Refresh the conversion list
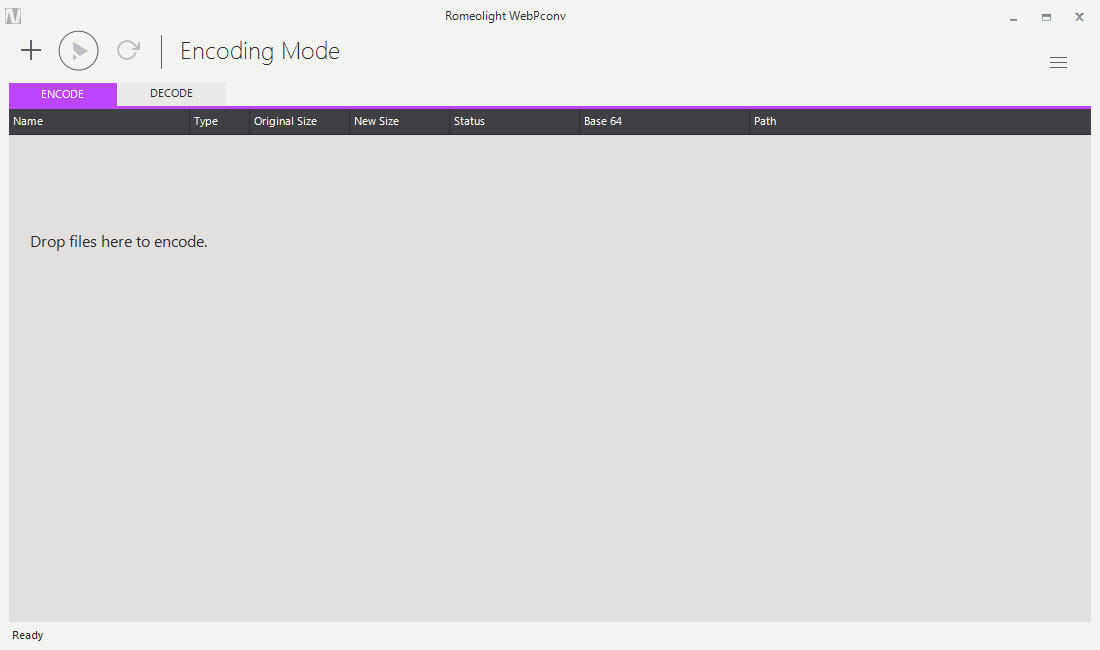The height and width of the screenshot is (650, 1100). (127, 50)
